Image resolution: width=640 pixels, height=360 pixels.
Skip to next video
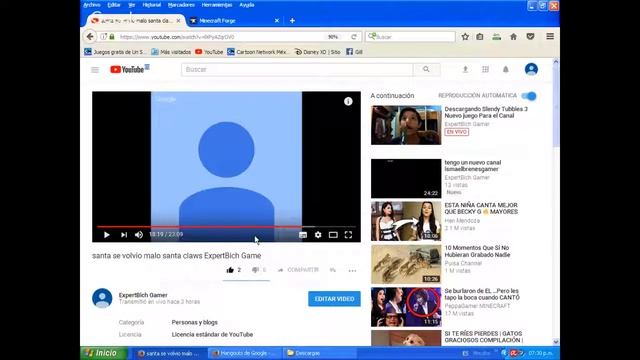click(124, 235)
